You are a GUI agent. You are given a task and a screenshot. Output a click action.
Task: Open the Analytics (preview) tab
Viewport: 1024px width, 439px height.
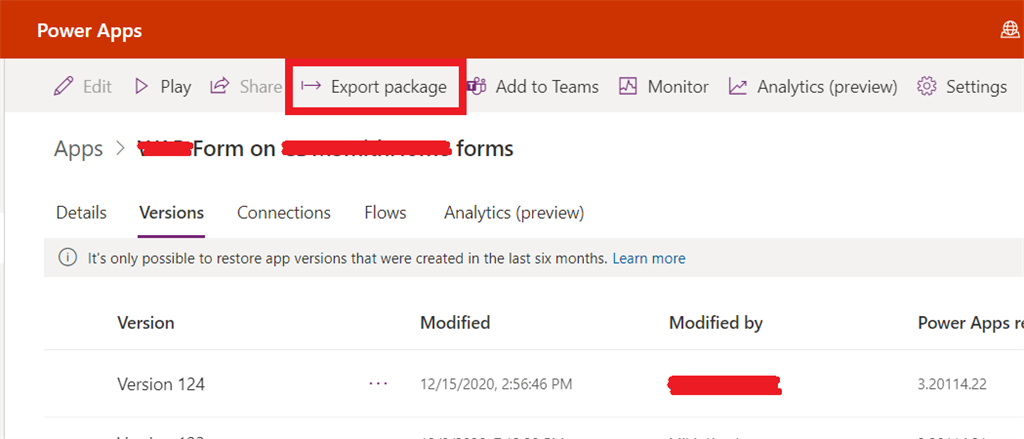pyautogui.click(x=514, y=213)
